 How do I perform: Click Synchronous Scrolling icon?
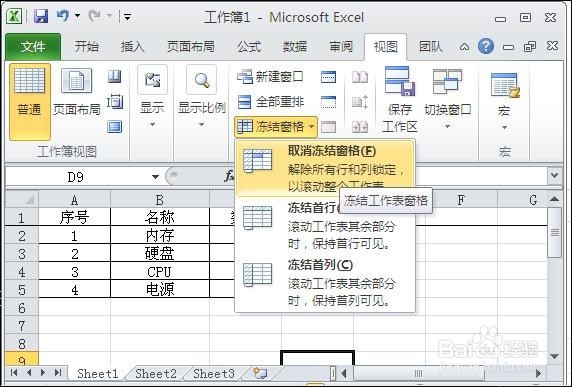(360, 102)
